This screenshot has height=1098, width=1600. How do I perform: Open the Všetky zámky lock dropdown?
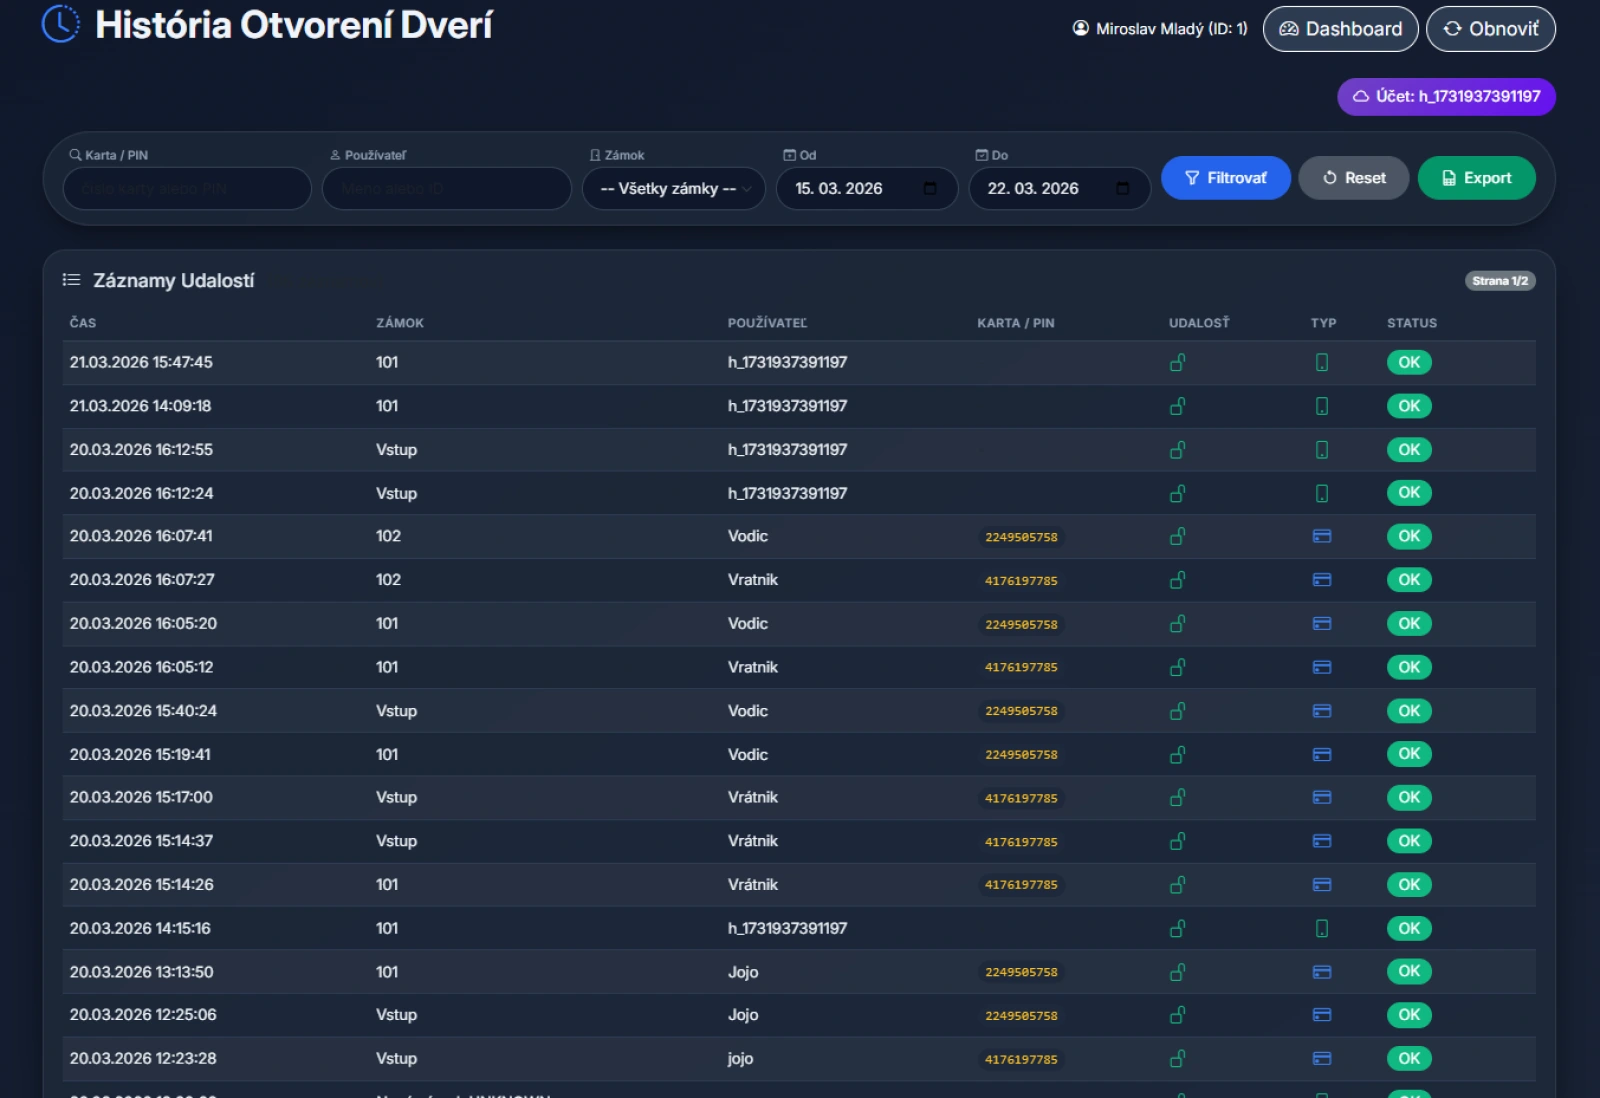coord(673,189)
